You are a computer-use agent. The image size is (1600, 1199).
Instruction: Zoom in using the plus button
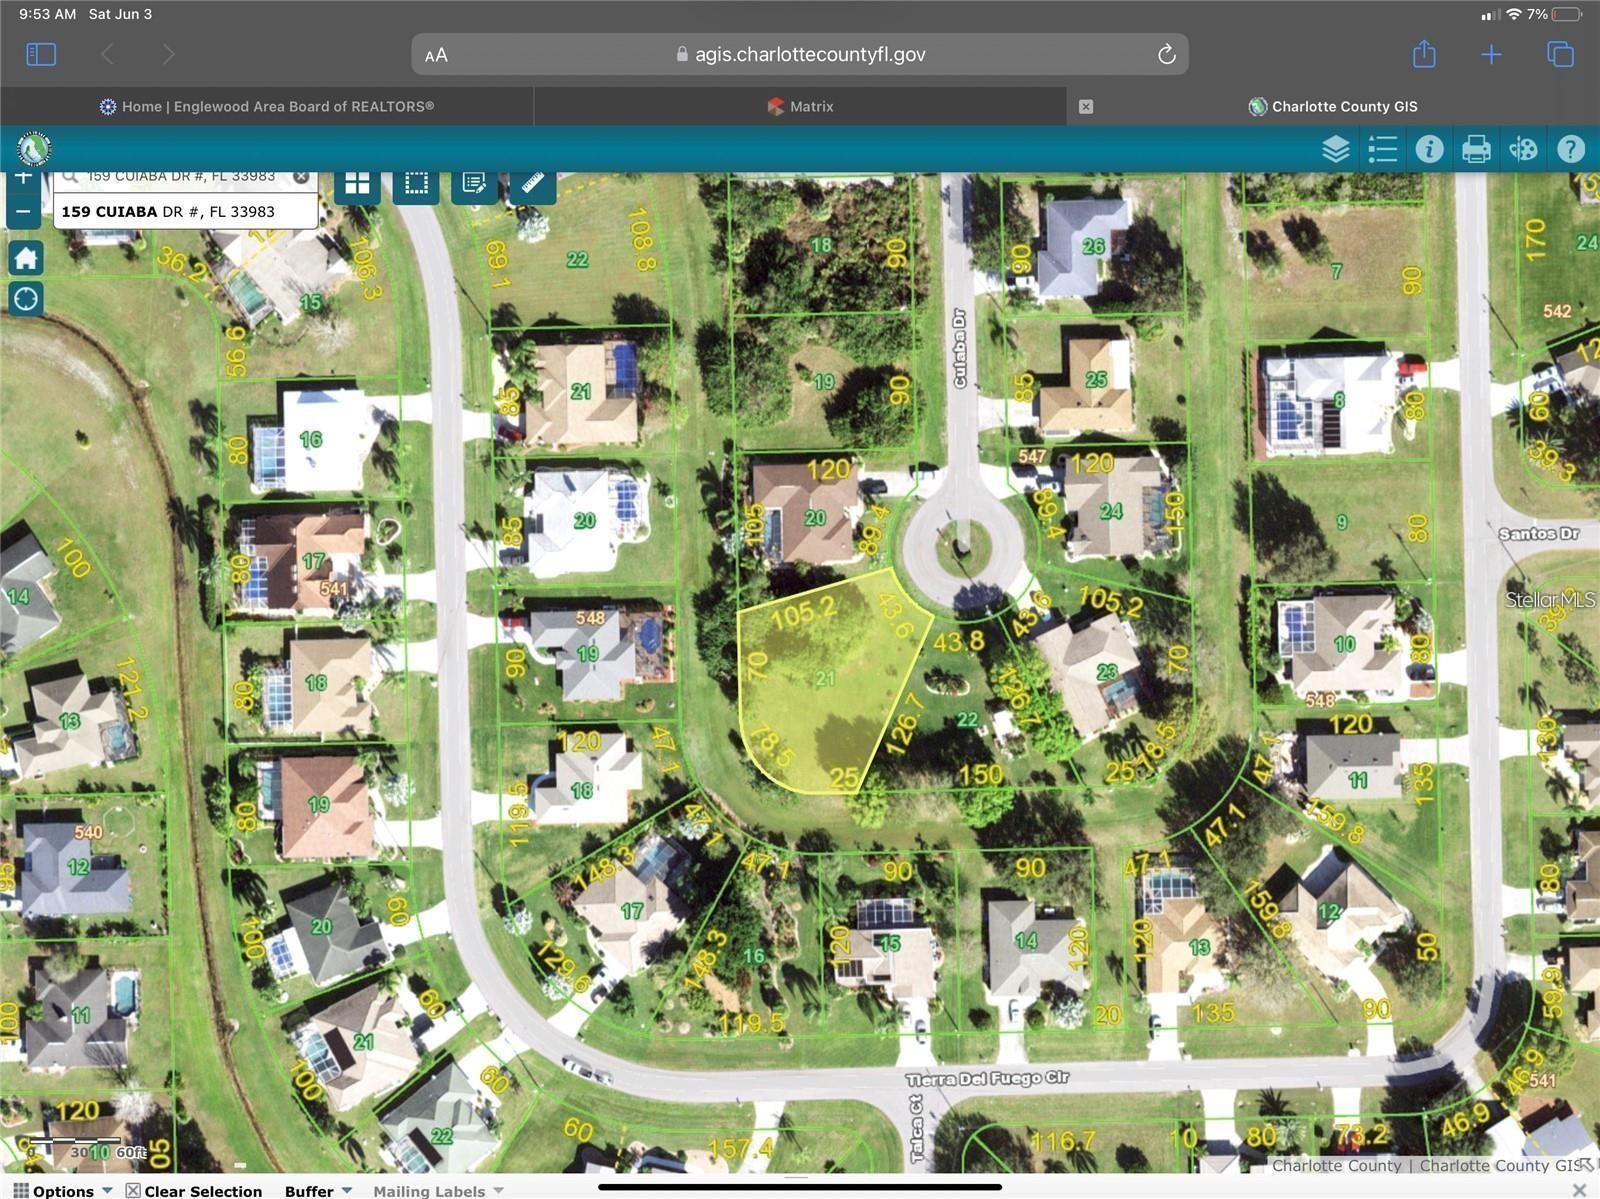(23, 177)
